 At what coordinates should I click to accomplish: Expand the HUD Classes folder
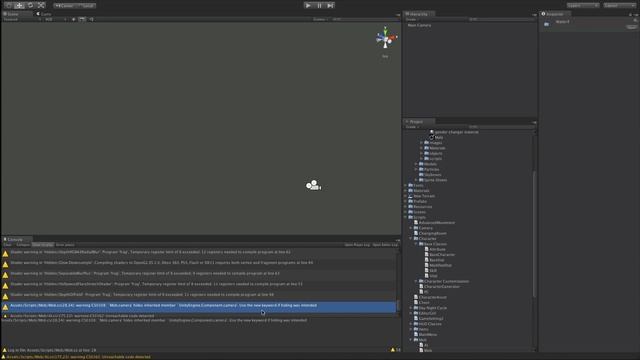(x=411, y=324)
